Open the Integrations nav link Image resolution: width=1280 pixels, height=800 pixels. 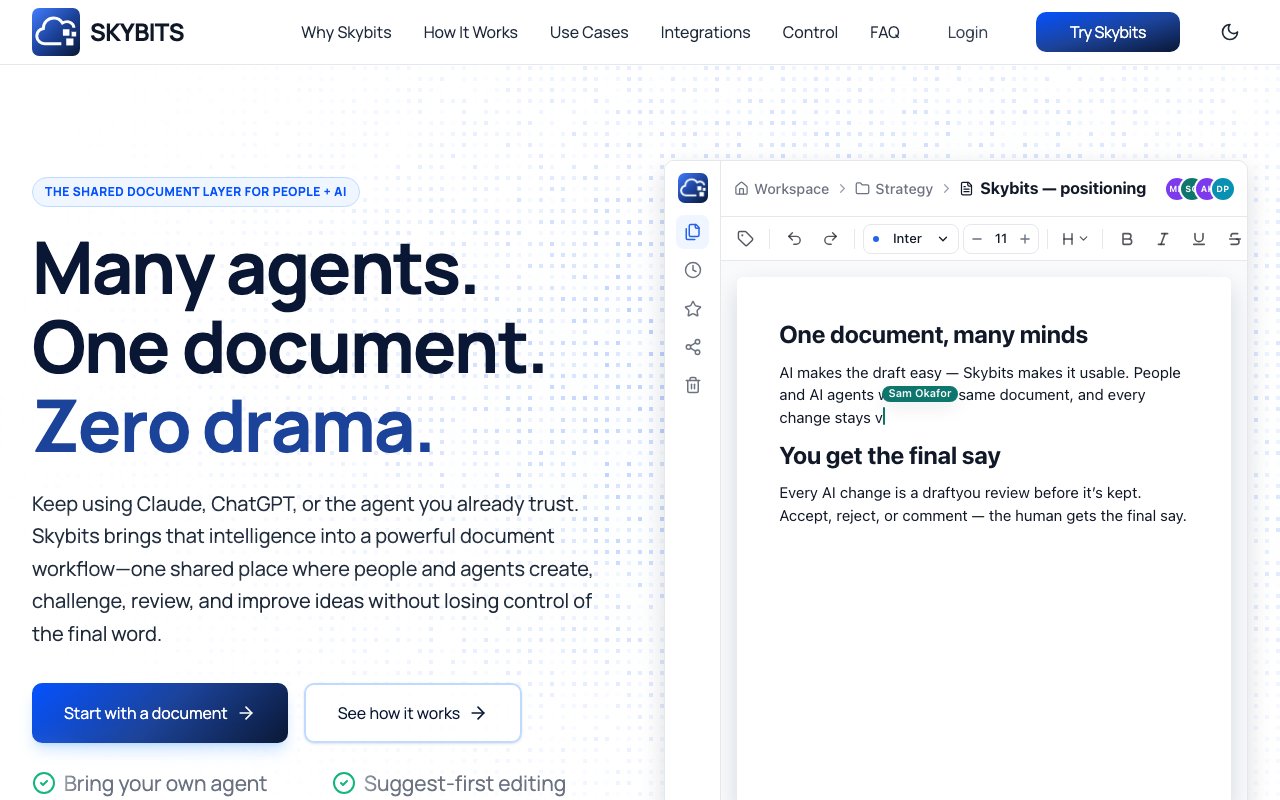pos(705,32)
